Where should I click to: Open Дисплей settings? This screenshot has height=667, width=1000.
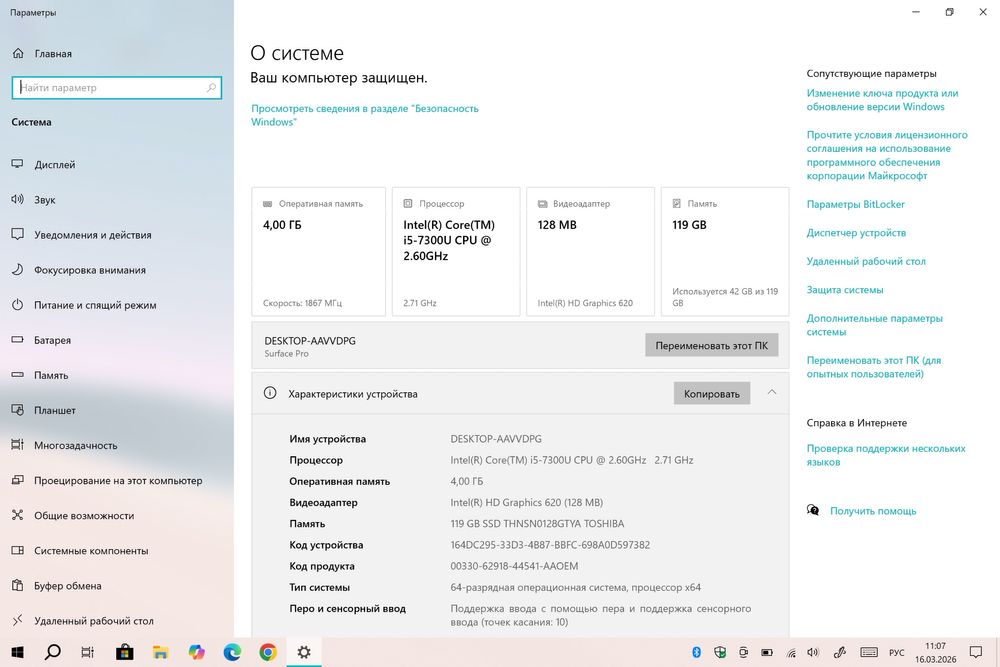(54, 165)
